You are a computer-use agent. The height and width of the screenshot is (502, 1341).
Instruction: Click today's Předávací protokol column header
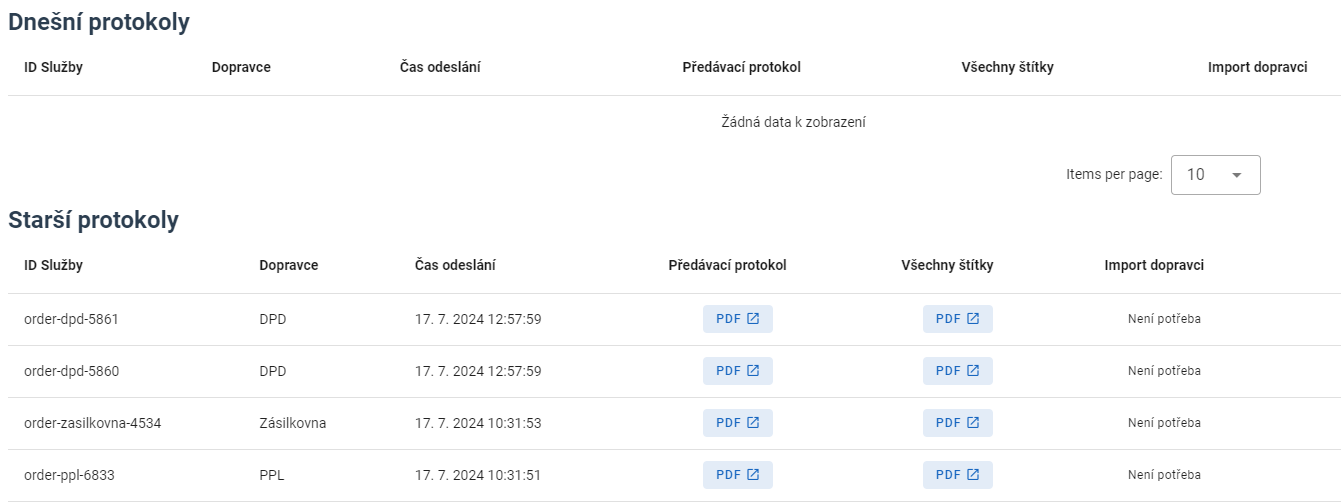tap(742, 68)
